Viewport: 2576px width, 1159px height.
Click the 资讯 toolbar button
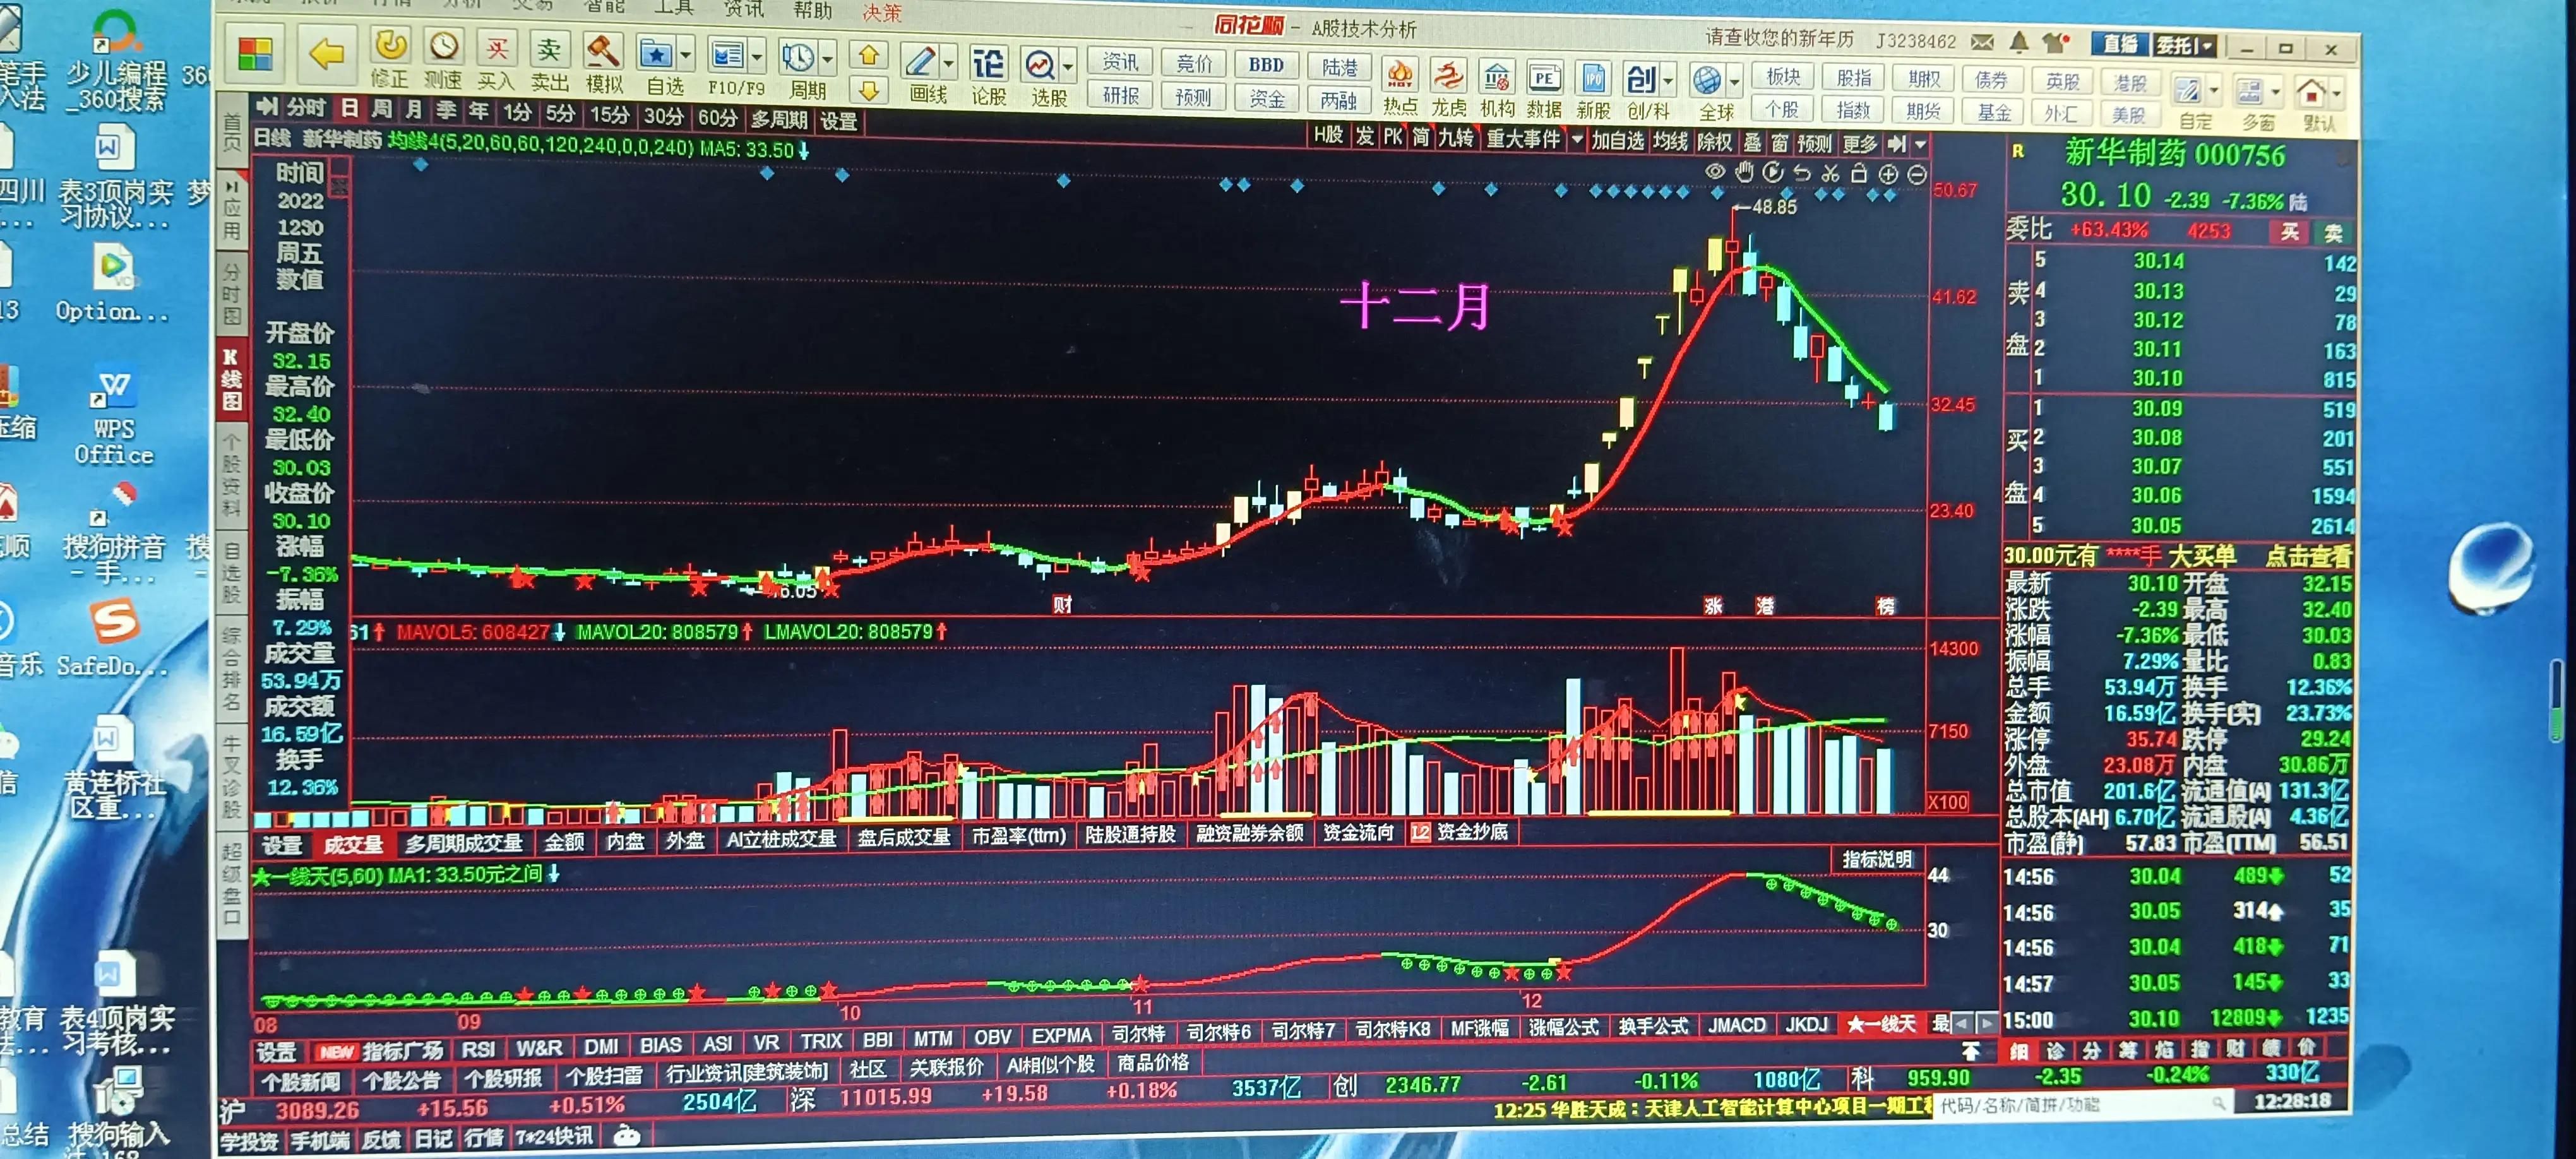coord(1120,63)
